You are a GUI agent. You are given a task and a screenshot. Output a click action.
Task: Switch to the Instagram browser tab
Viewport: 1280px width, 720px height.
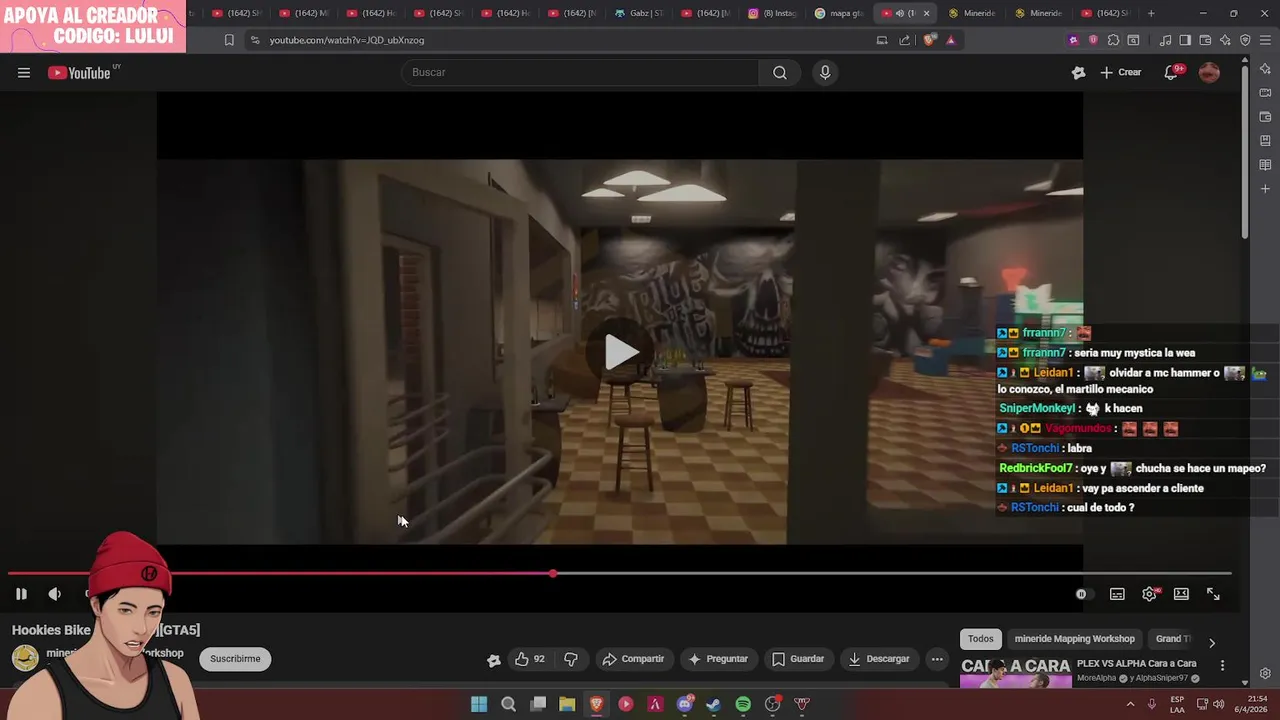[x=770, y=13]
